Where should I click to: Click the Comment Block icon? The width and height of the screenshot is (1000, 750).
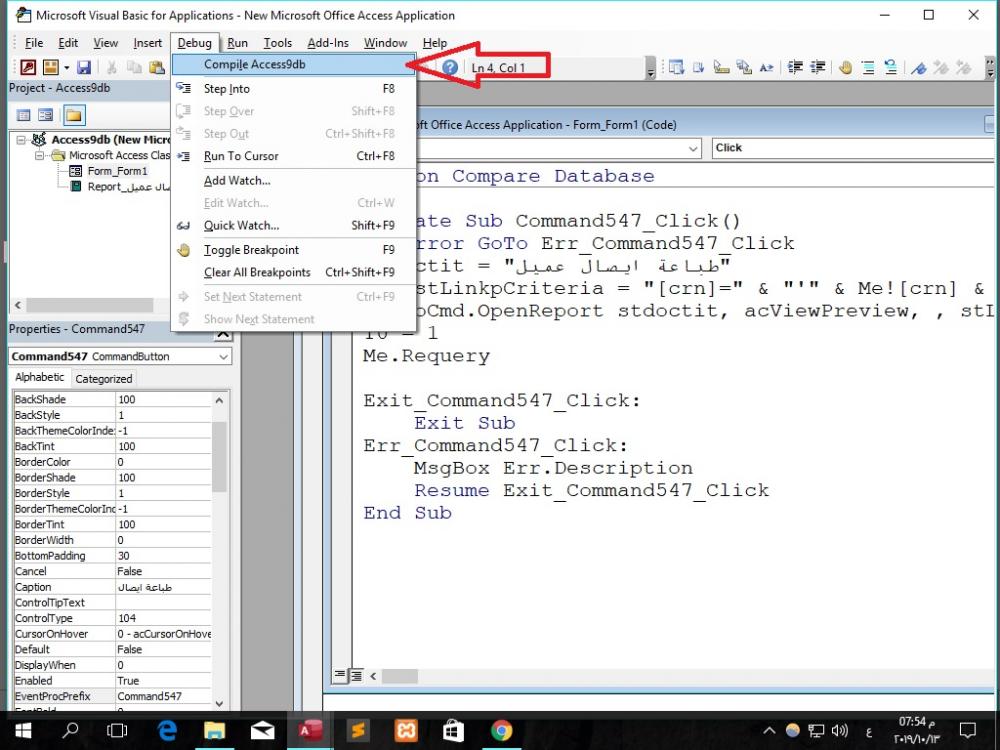point(868,67)
